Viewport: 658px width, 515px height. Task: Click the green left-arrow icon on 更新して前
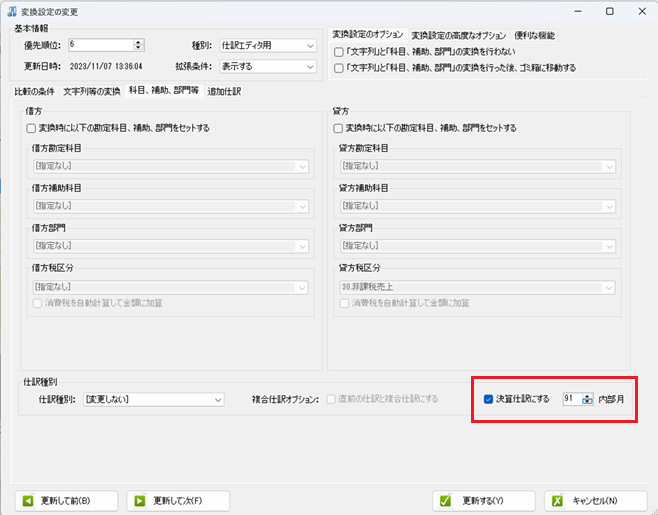29,500
